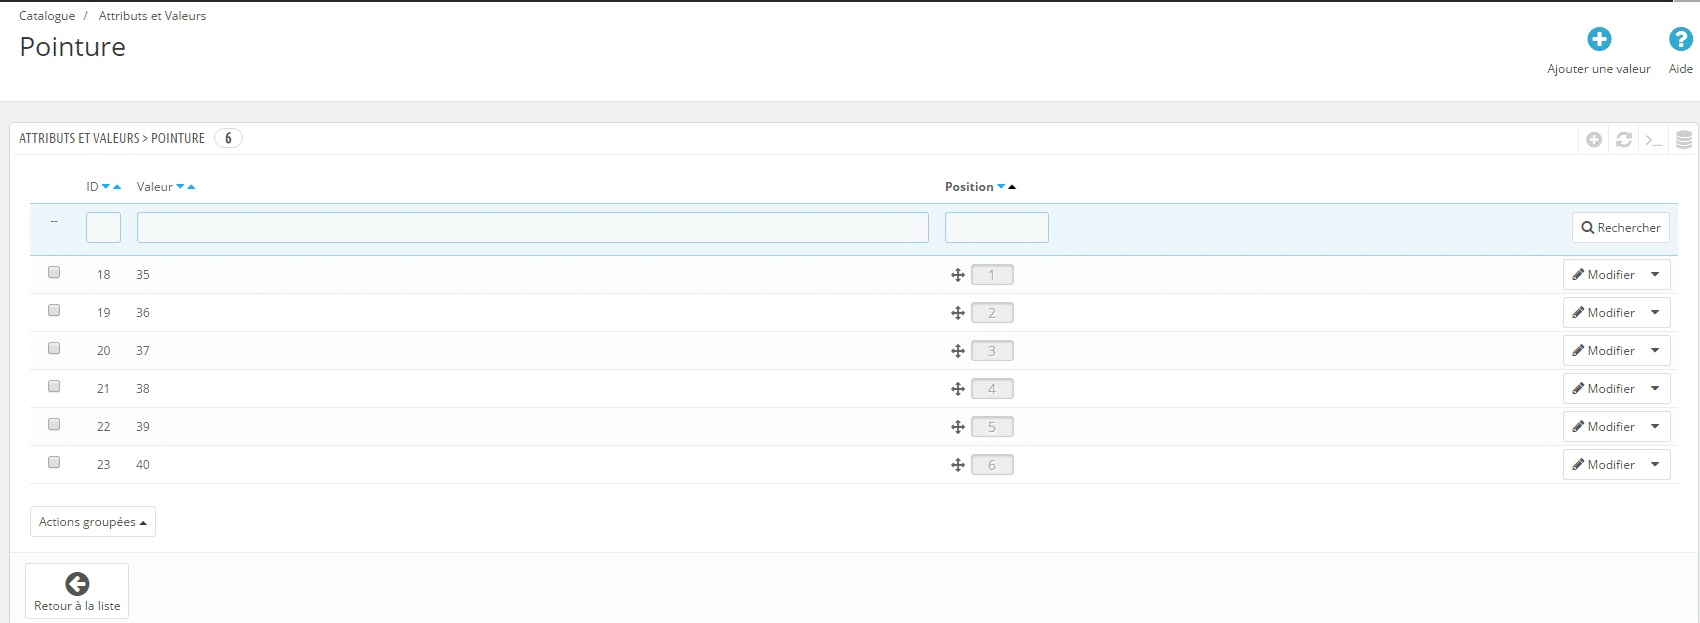Click the move handle for value 36
1700x623 pixels.
coord(958,313)
